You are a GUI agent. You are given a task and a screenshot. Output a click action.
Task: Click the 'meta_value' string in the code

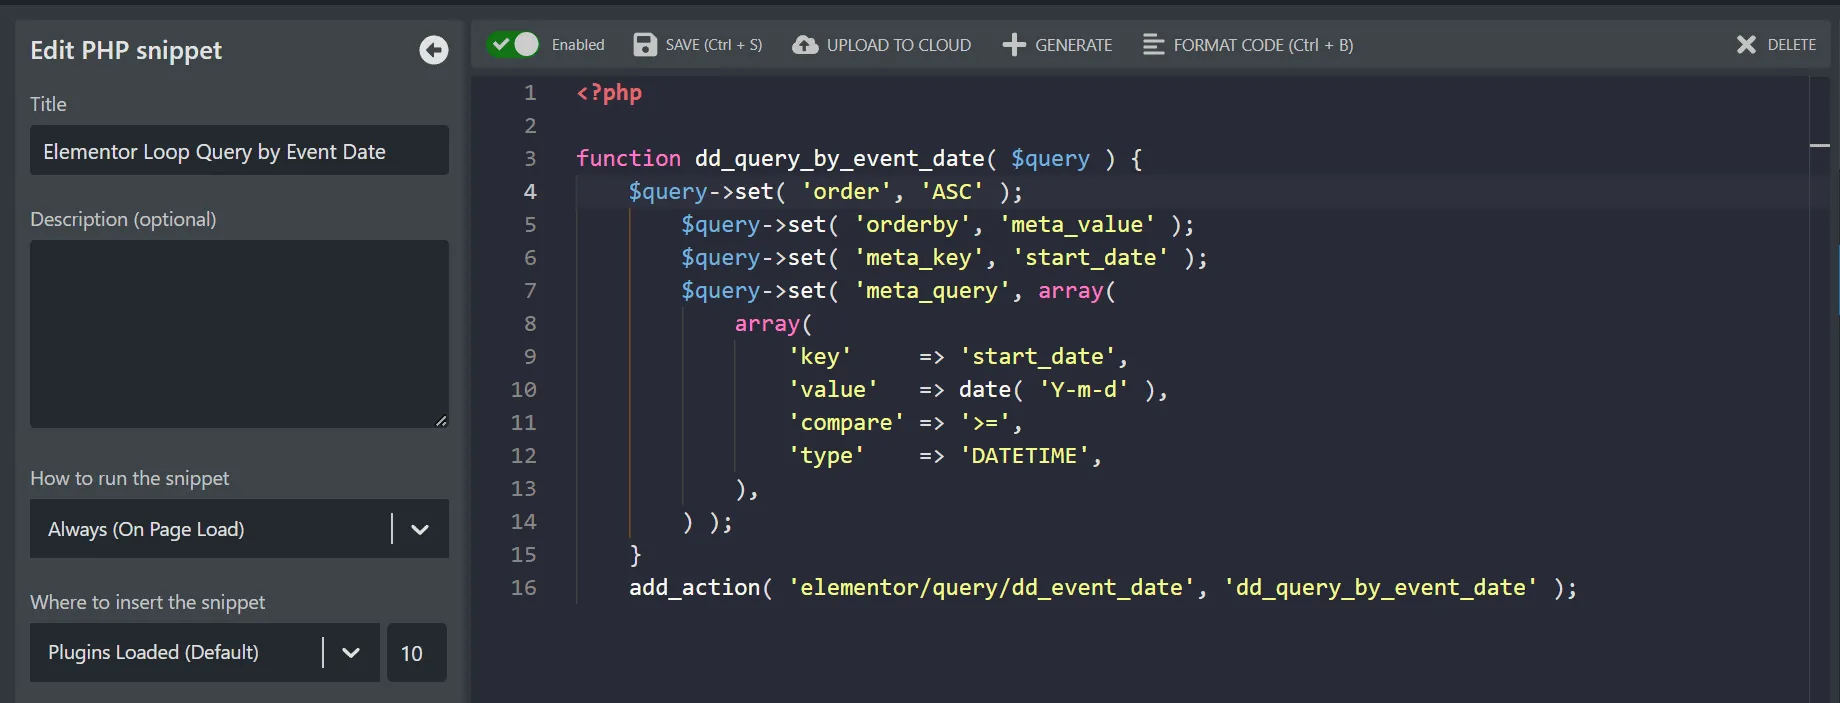(1077, 225)
